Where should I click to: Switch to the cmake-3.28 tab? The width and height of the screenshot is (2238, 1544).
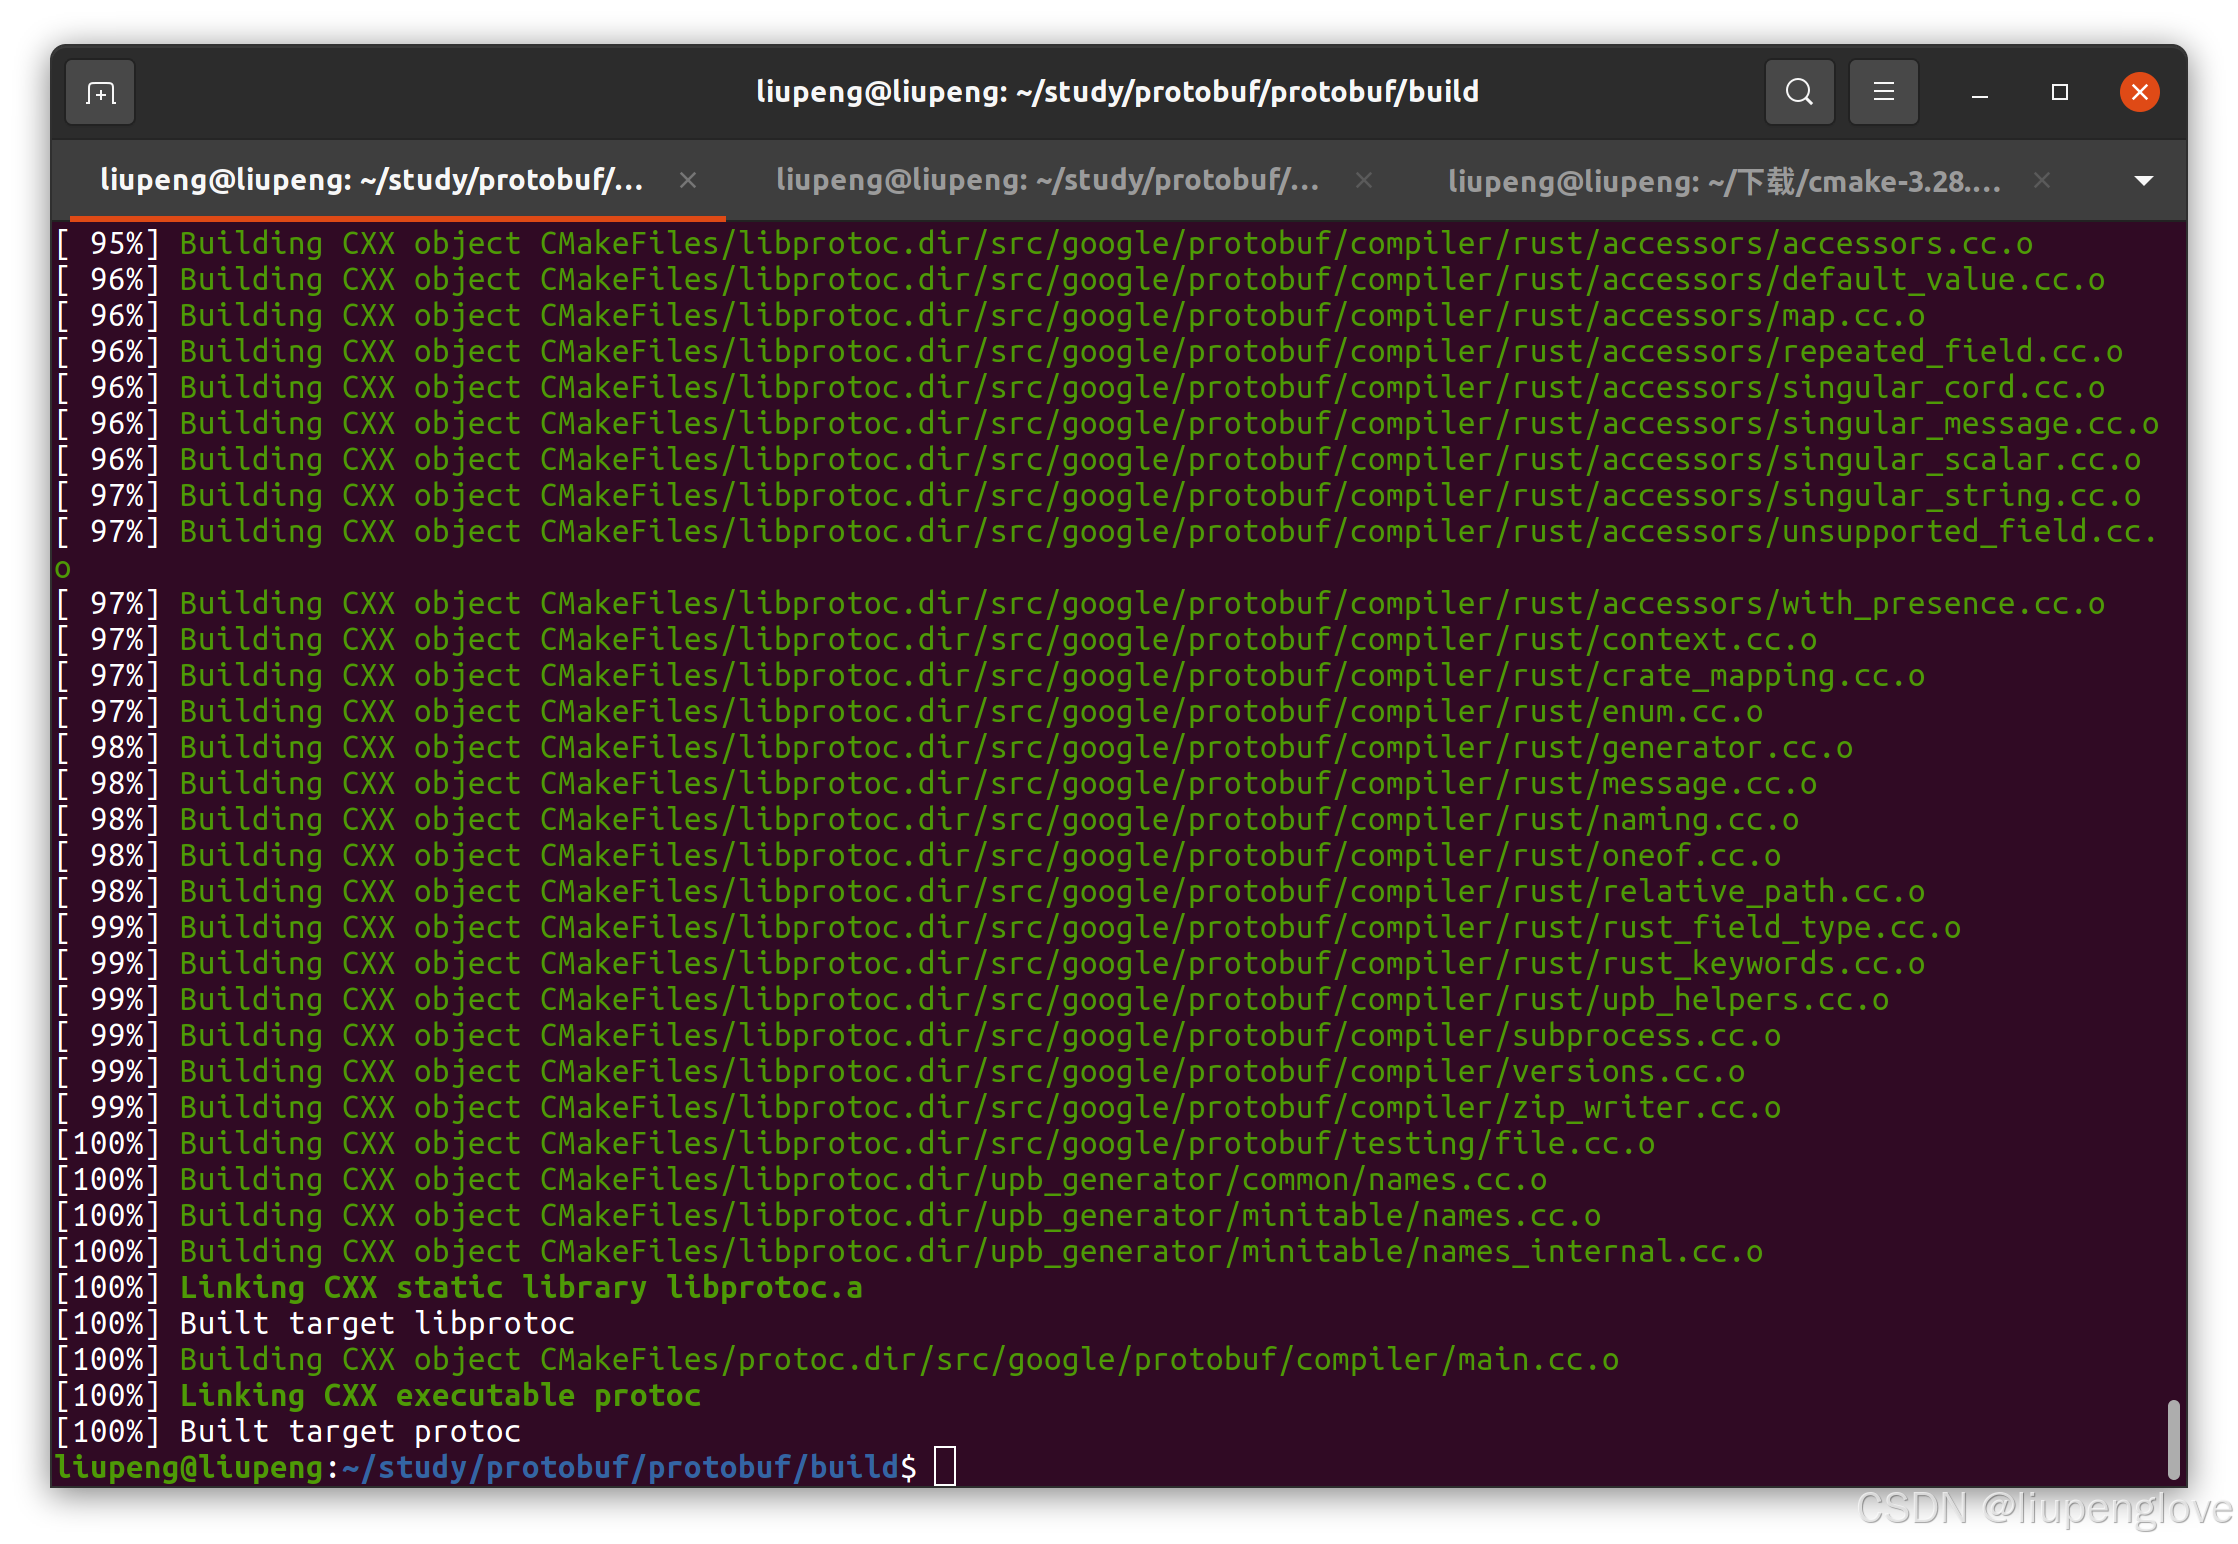coord(1724,181)
